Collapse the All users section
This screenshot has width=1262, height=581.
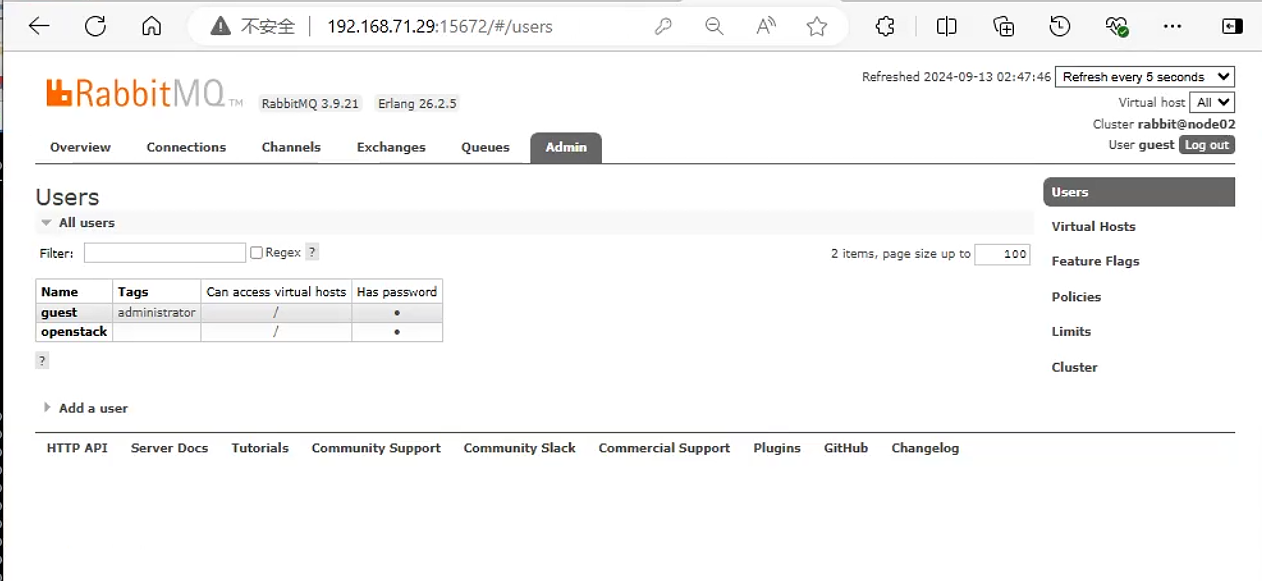point(78,223)
